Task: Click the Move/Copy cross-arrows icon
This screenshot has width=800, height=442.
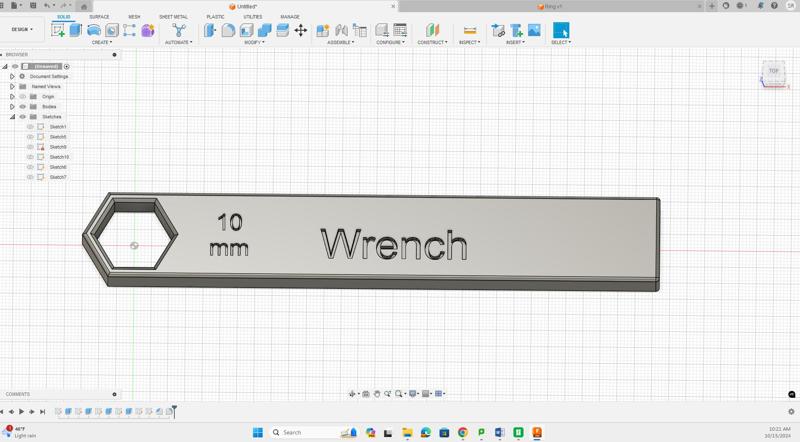Action: pos(300,30)
